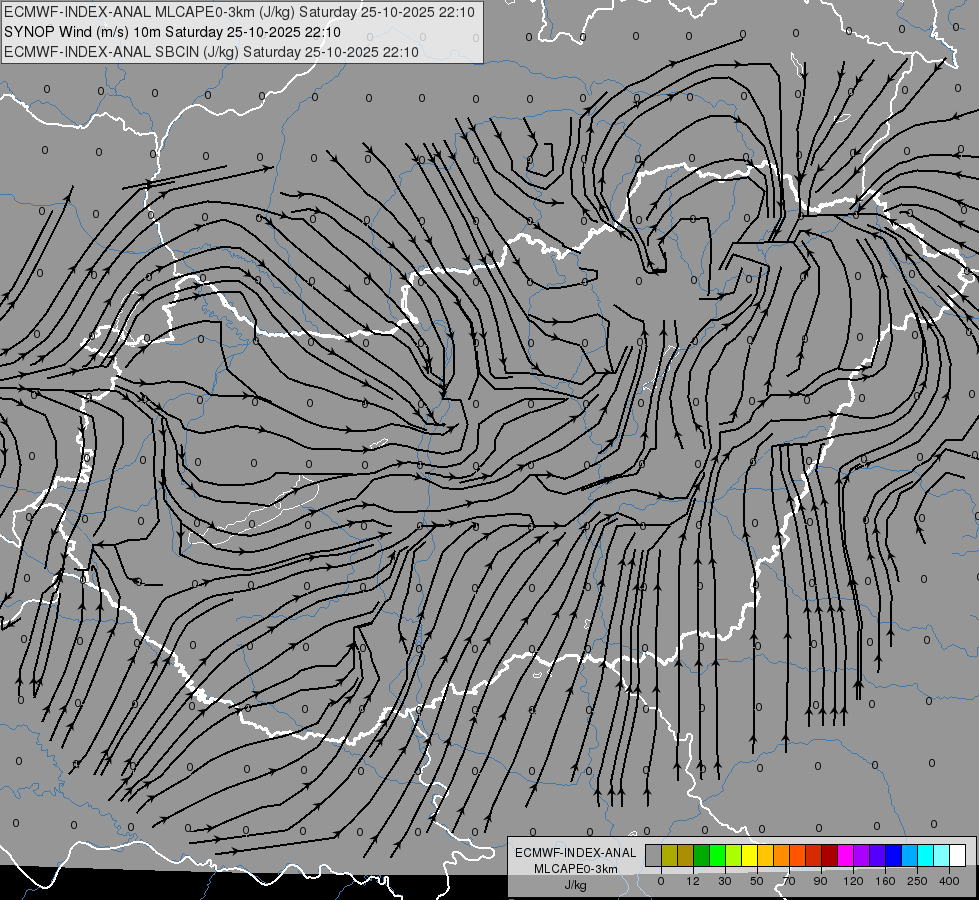The width and height of the screenshot is (979, 900).
Task: Select the pale cyan swatch beside white
Action: coord(942,855)
